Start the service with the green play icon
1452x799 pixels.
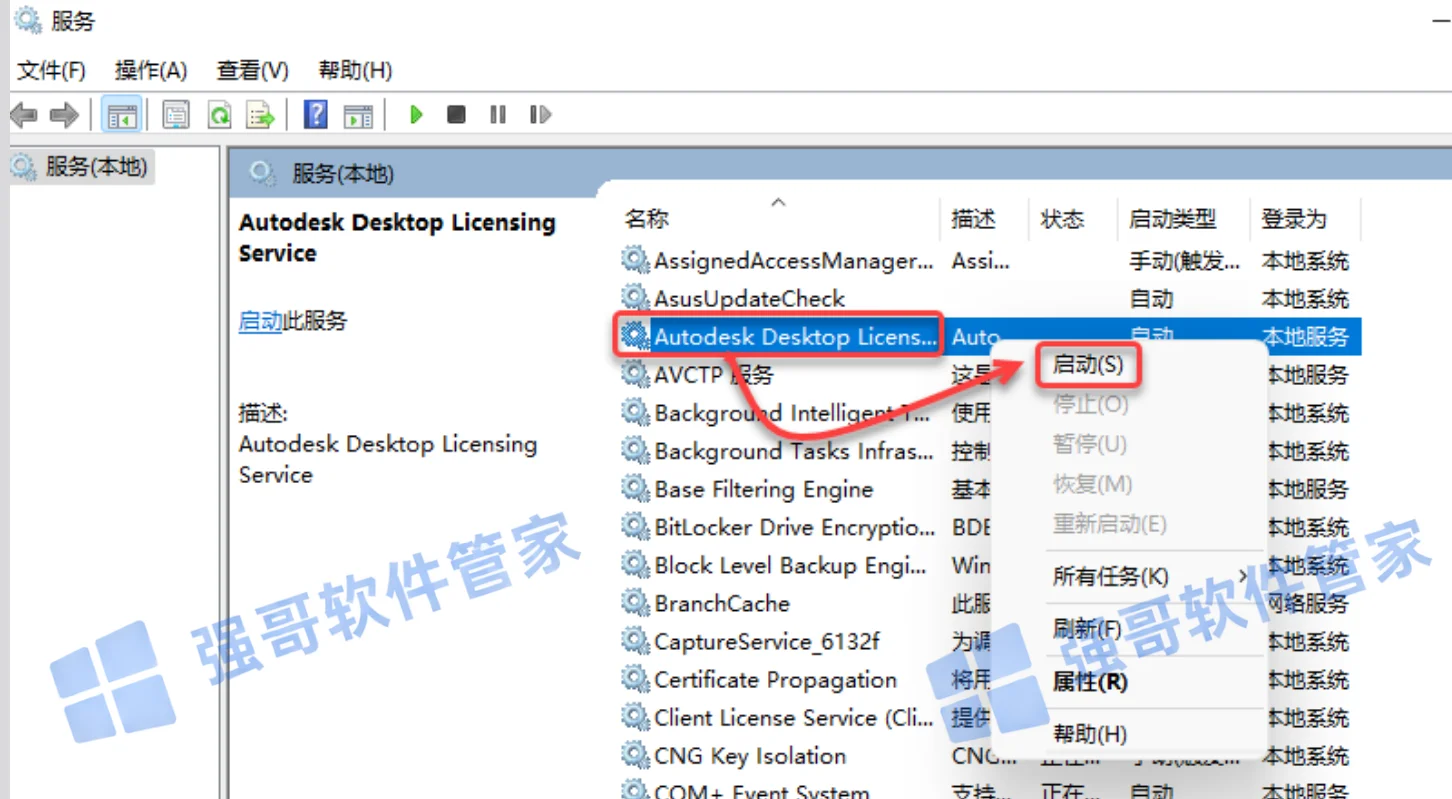[x=416, y=115]
